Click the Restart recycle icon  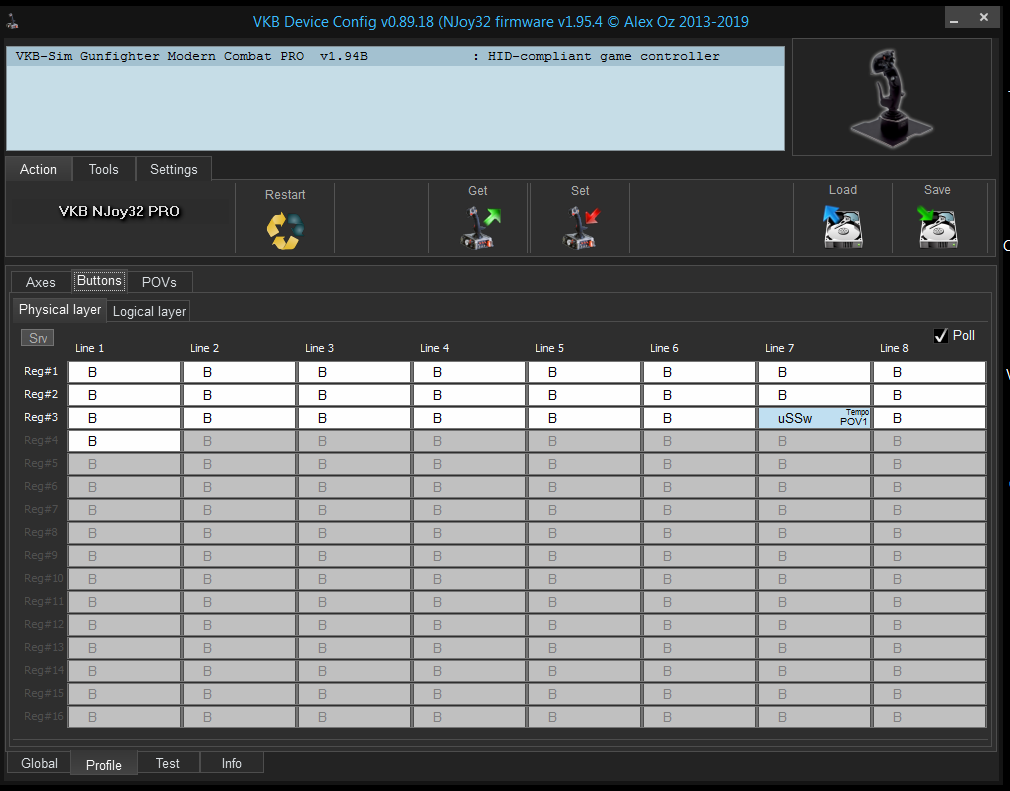(x=285, y=231)
